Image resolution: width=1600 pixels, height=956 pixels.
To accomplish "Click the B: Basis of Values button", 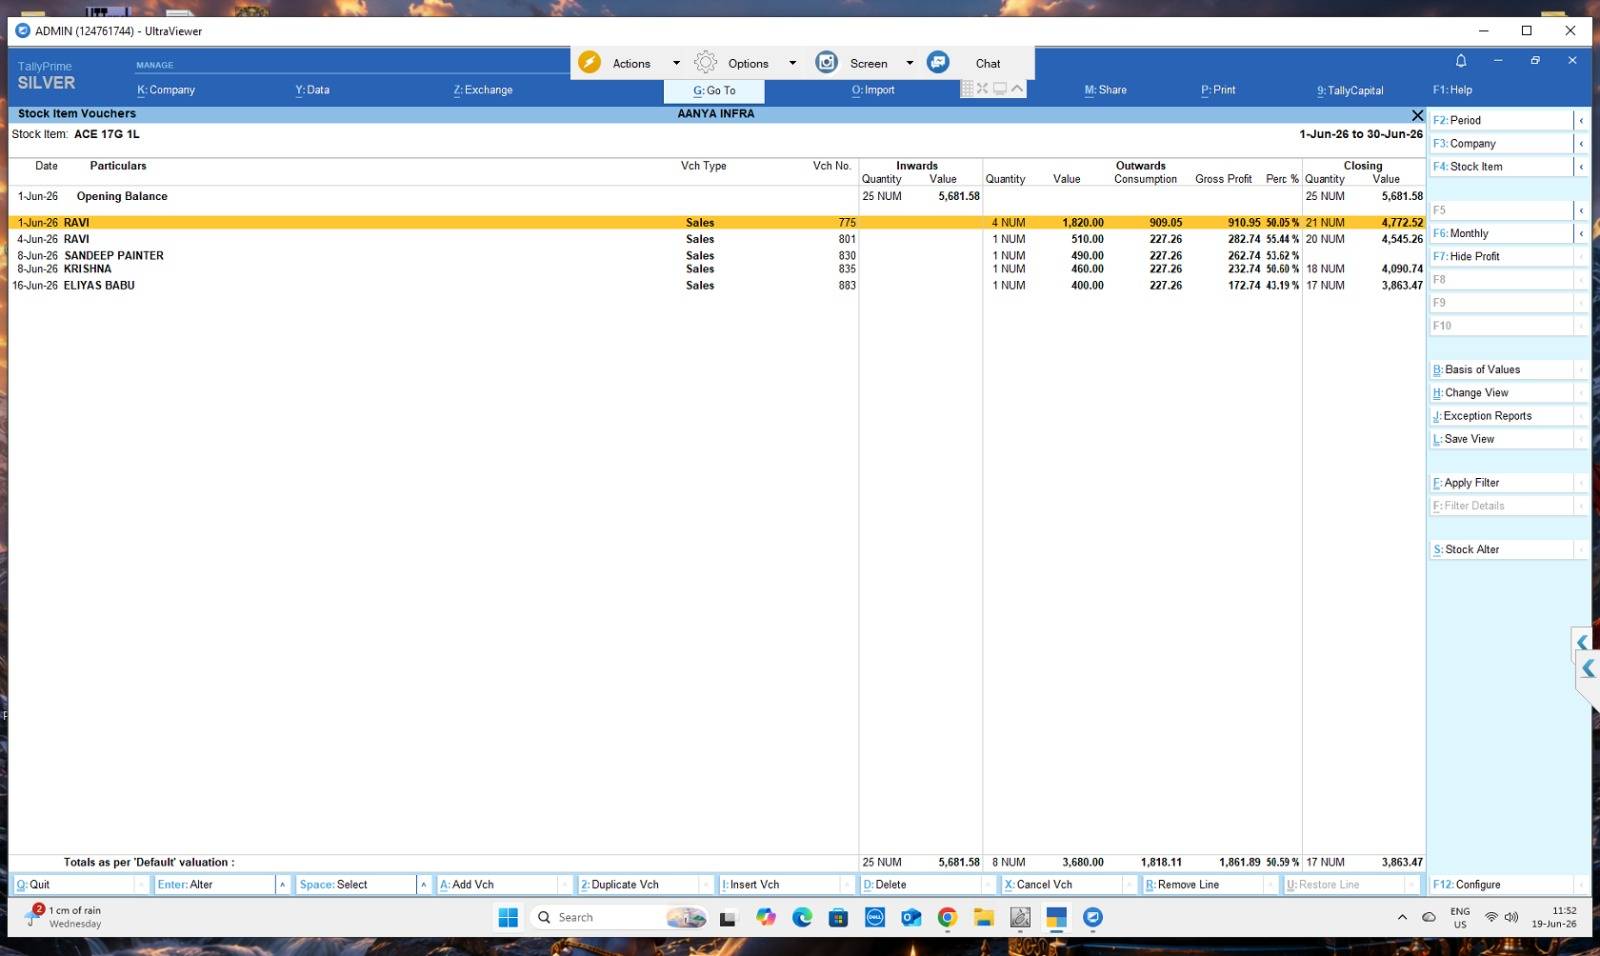I will 1501,370.
